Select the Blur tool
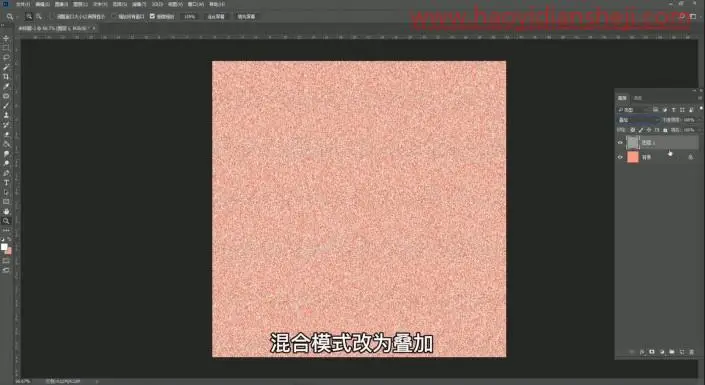Viewport: 705px width, 385px height. [6, 154]
